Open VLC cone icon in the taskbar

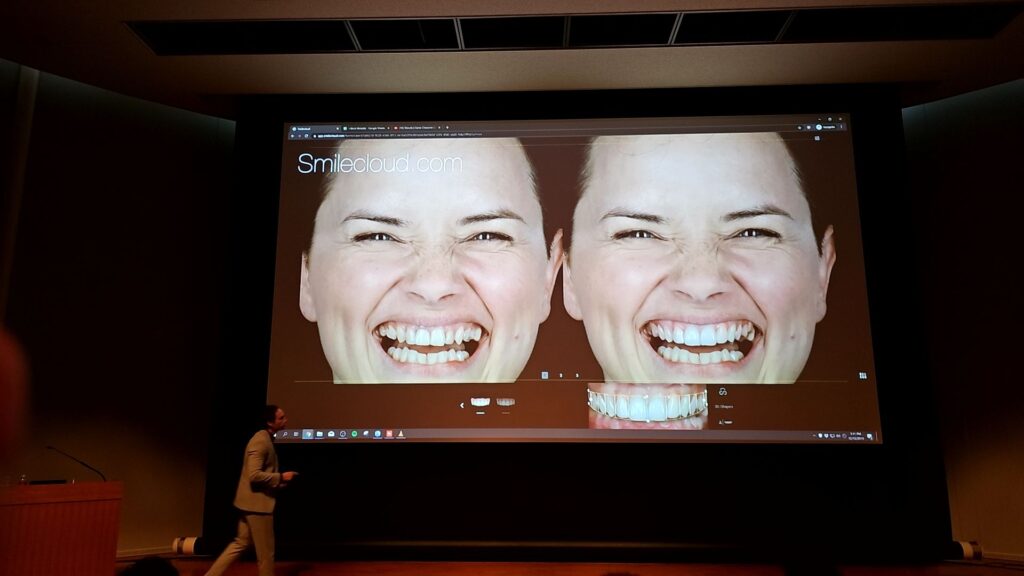401,434
